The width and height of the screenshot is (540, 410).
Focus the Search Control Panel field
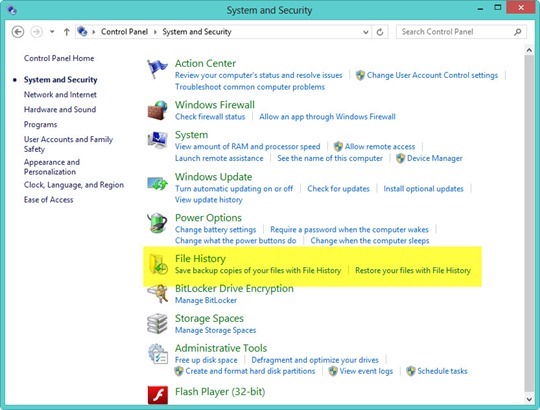tap(461, 32)
